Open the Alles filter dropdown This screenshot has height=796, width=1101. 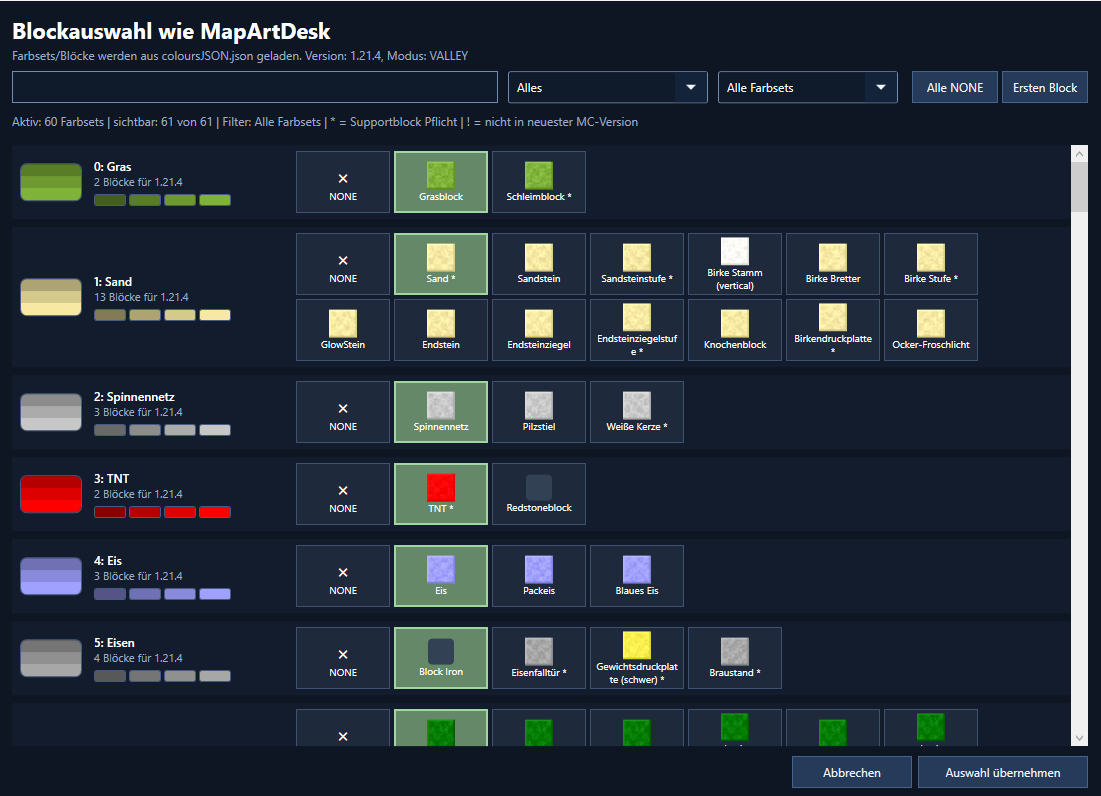607,88
